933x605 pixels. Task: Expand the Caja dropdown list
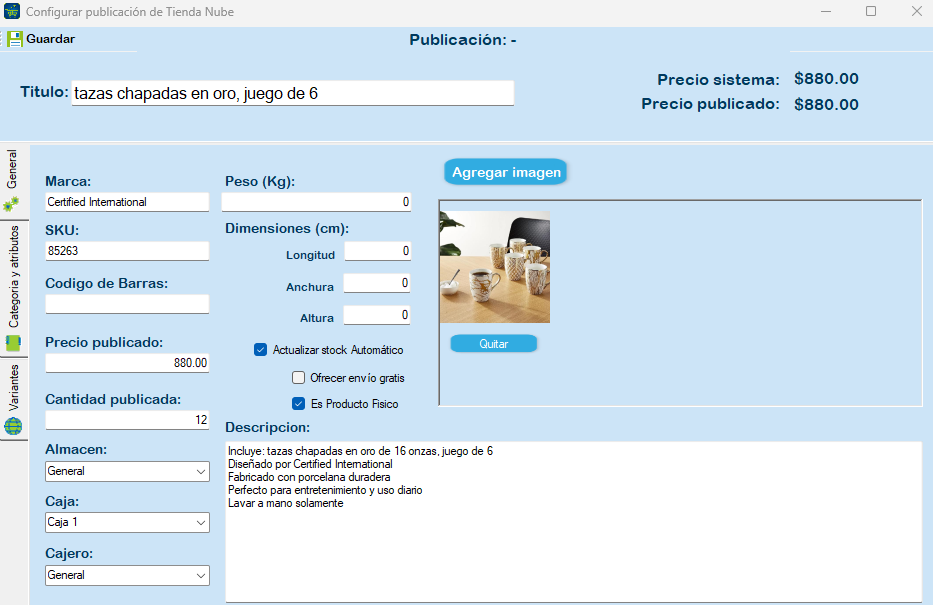coord(127,523)
